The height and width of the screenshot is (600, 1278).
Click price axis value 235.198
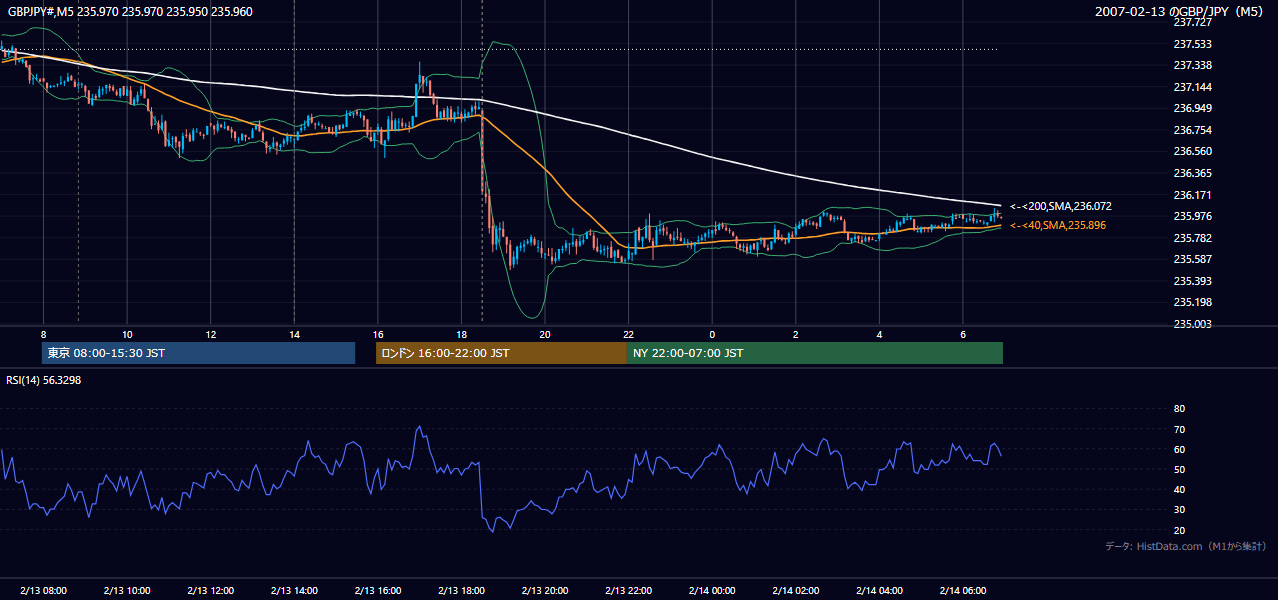coord(1192,302)
